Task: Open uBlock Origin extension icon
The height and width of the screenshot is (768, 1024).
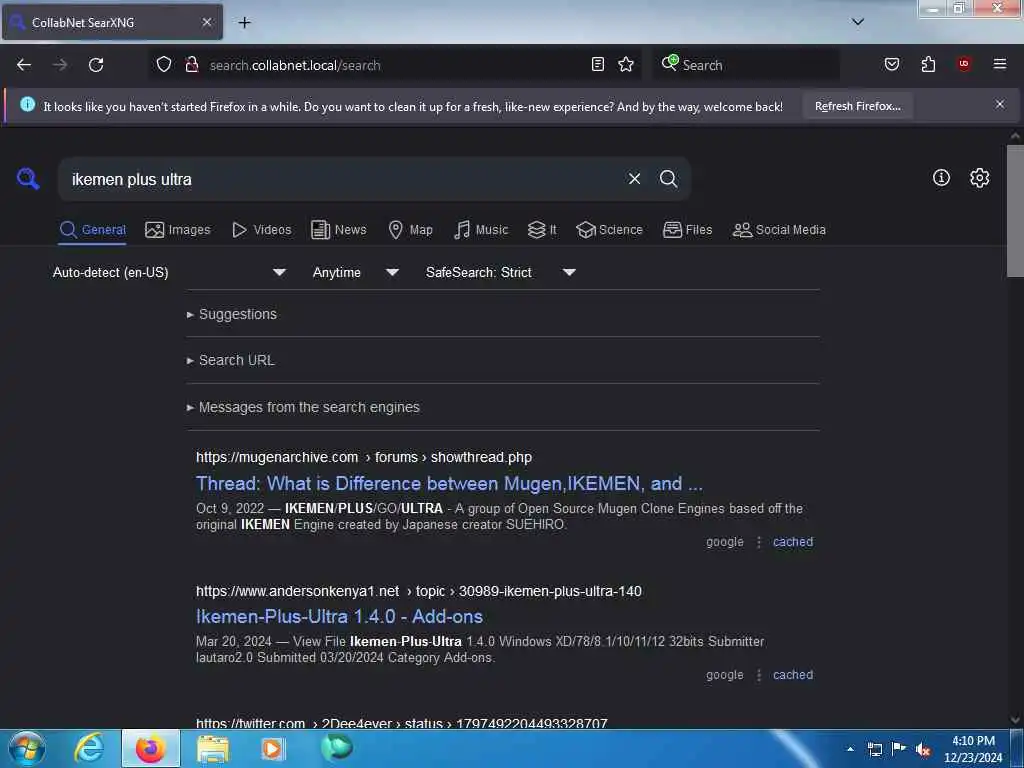Action: (x=964, y=64)
